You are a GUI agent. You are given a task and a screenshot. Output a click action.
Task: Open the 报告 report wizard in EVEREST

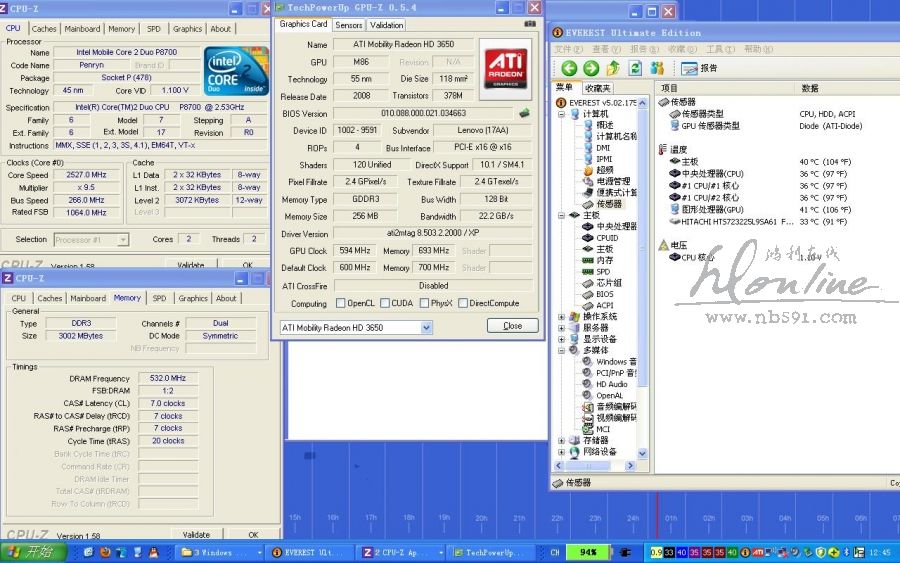coord(699,68)
